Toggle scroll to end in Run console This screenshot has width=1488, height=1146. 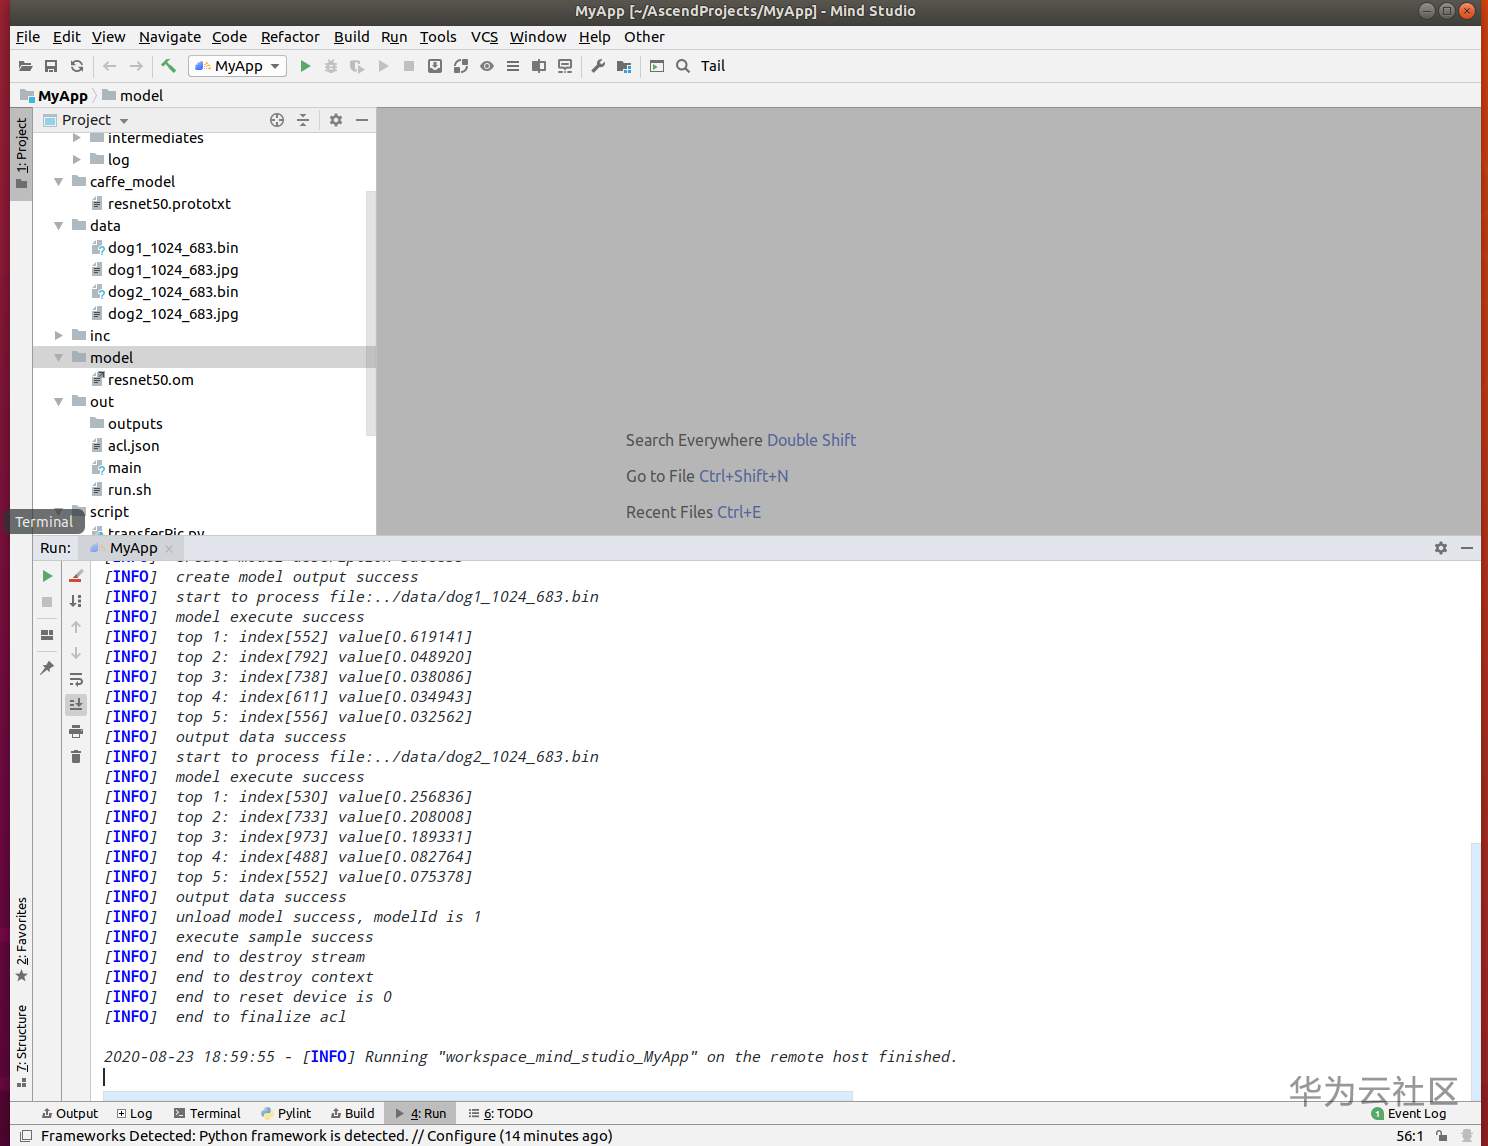pyautogui.click(x=76, y=705)
